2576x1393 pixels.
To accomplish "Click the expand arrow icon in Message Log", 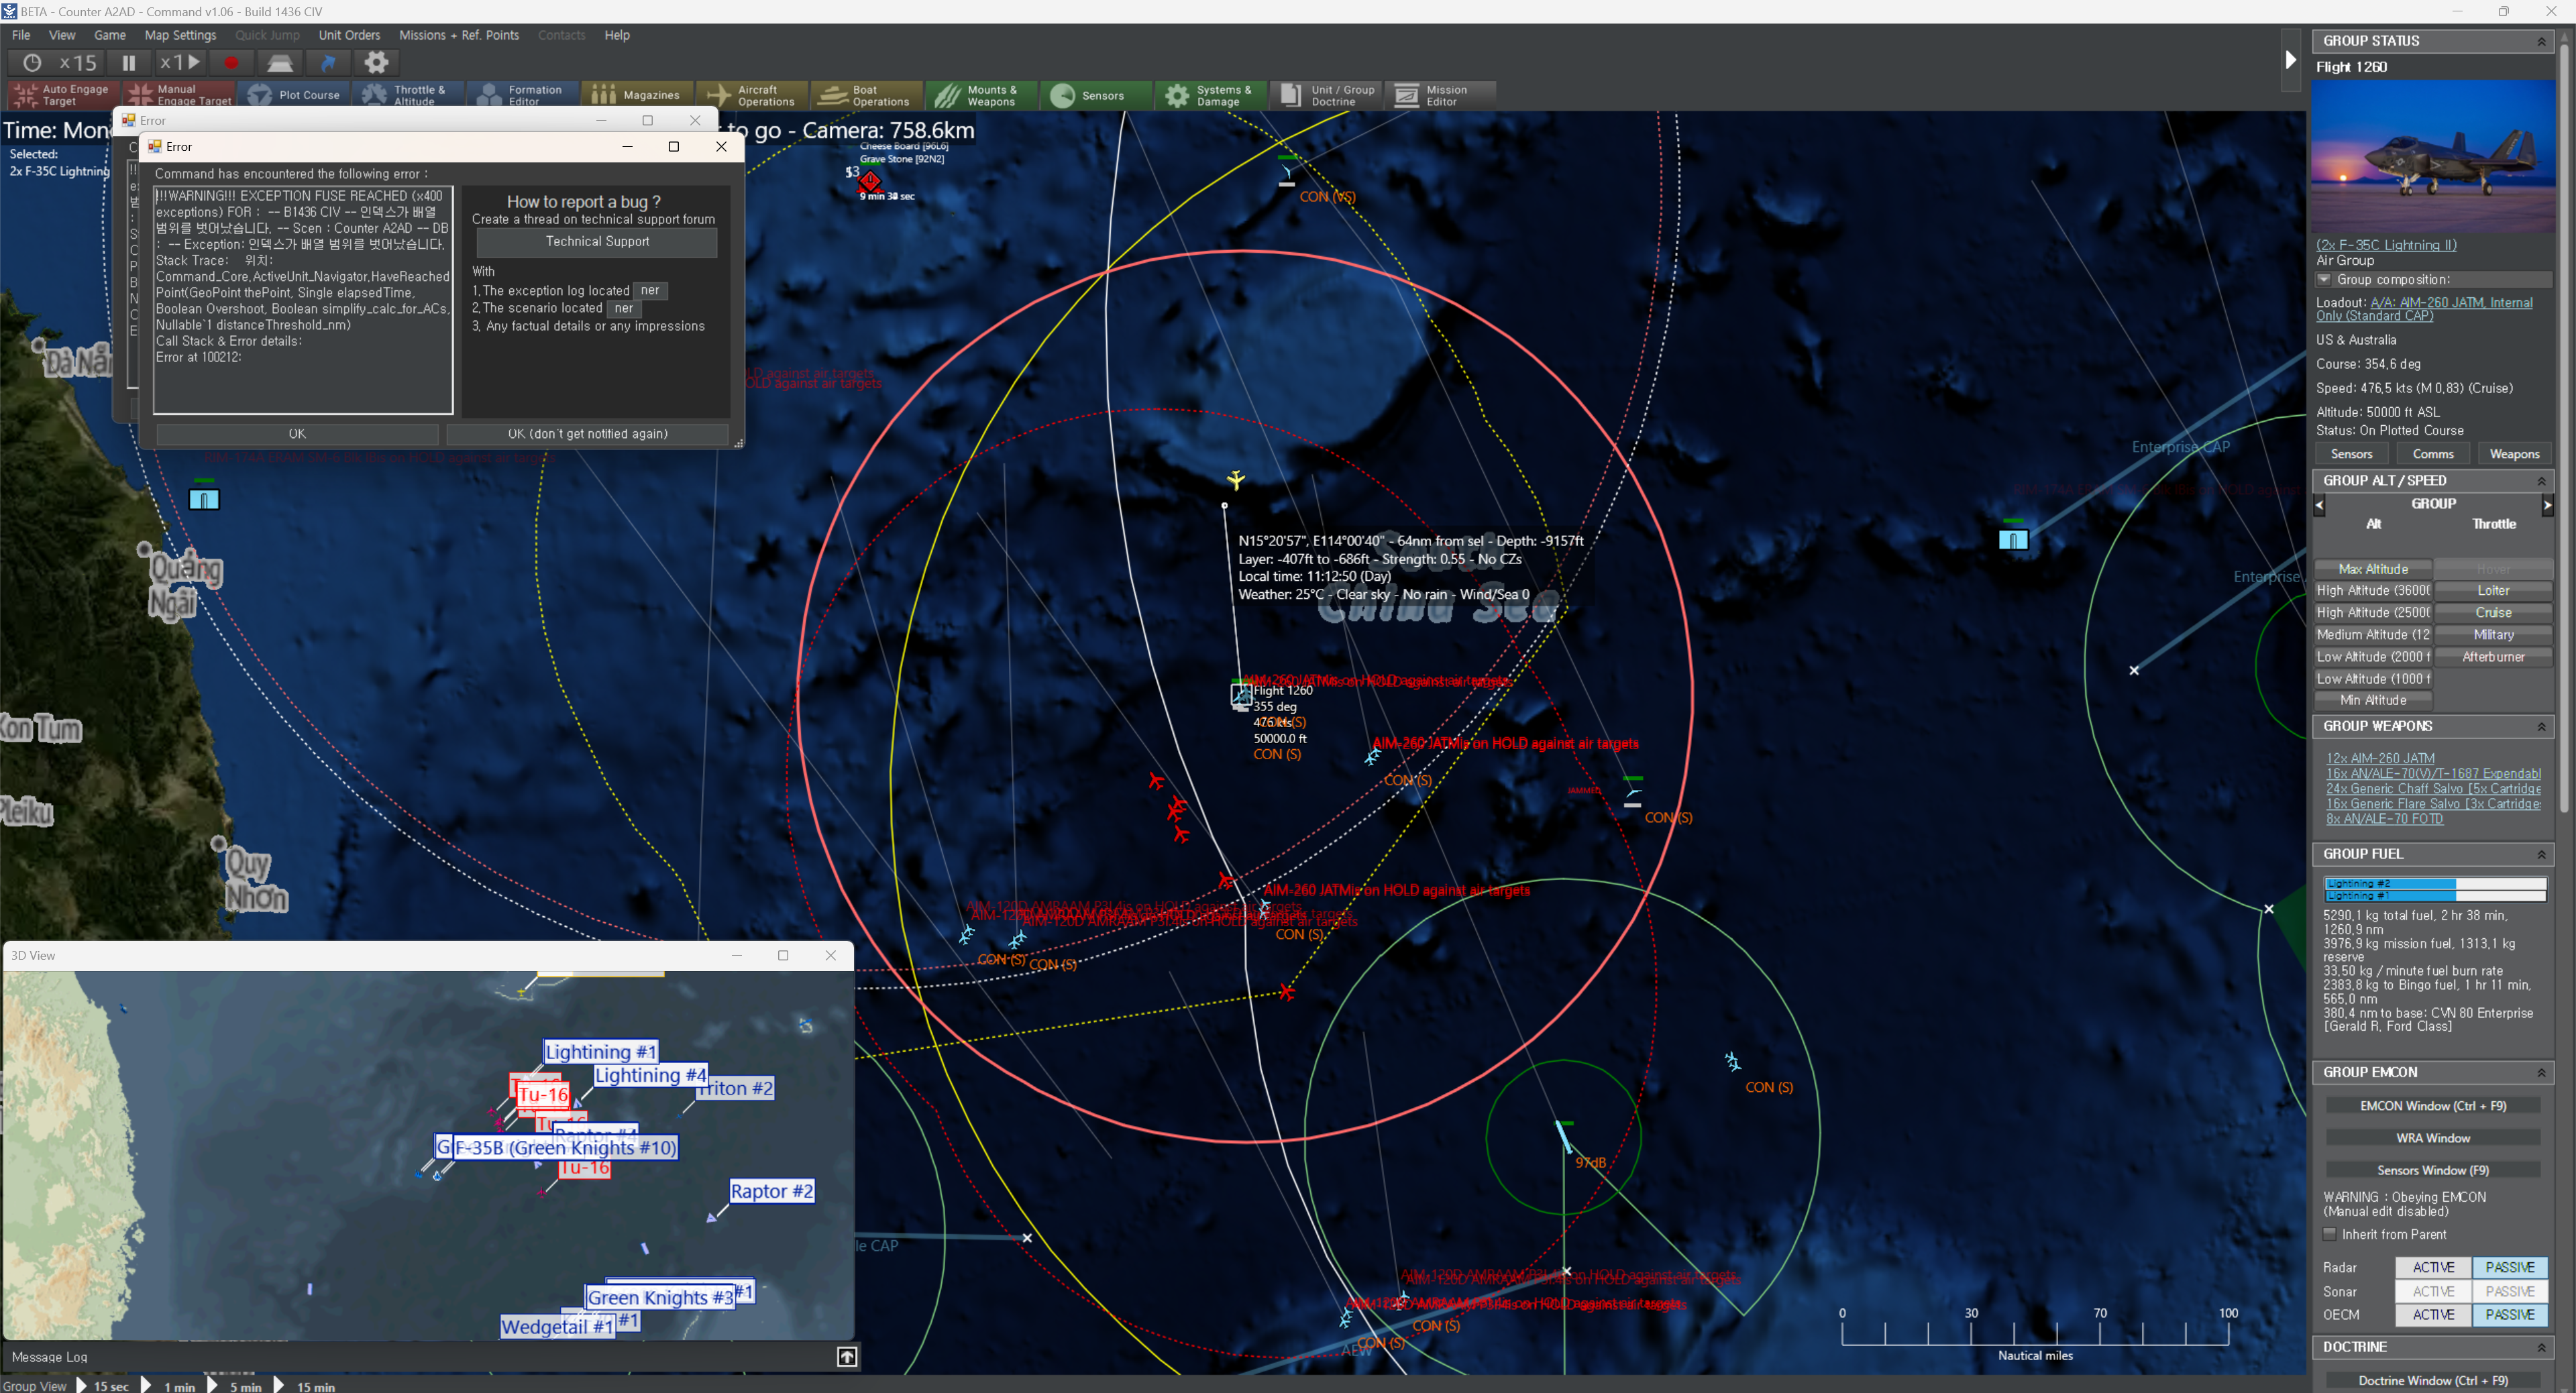I will coord(846,1357).
